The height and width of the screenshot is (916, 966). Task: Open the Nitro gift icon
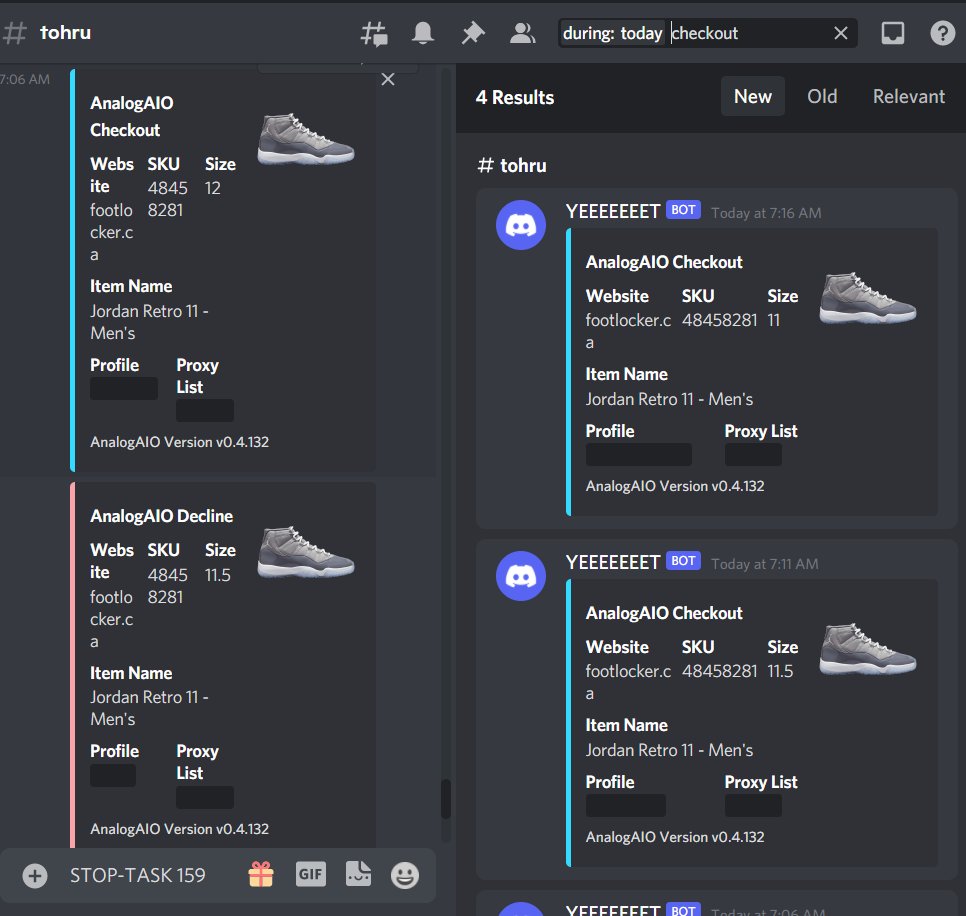tap(261, 874)
